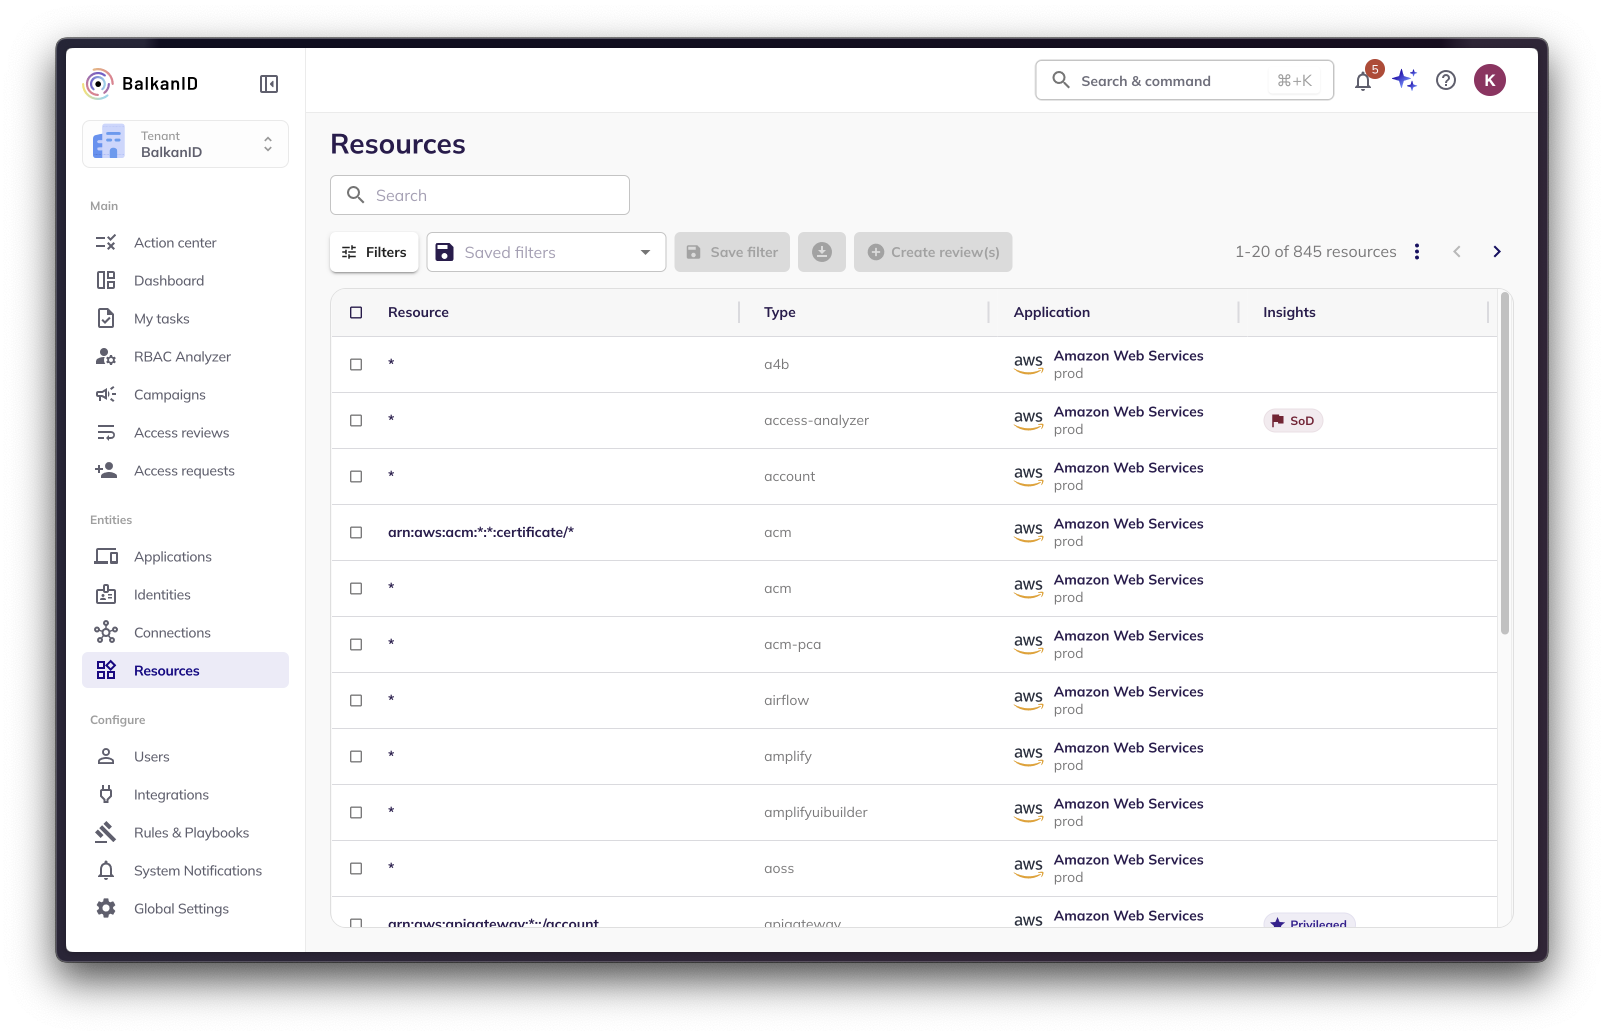Click the user avatar K
The image size is (1604, 1036).
point(1489,81)
